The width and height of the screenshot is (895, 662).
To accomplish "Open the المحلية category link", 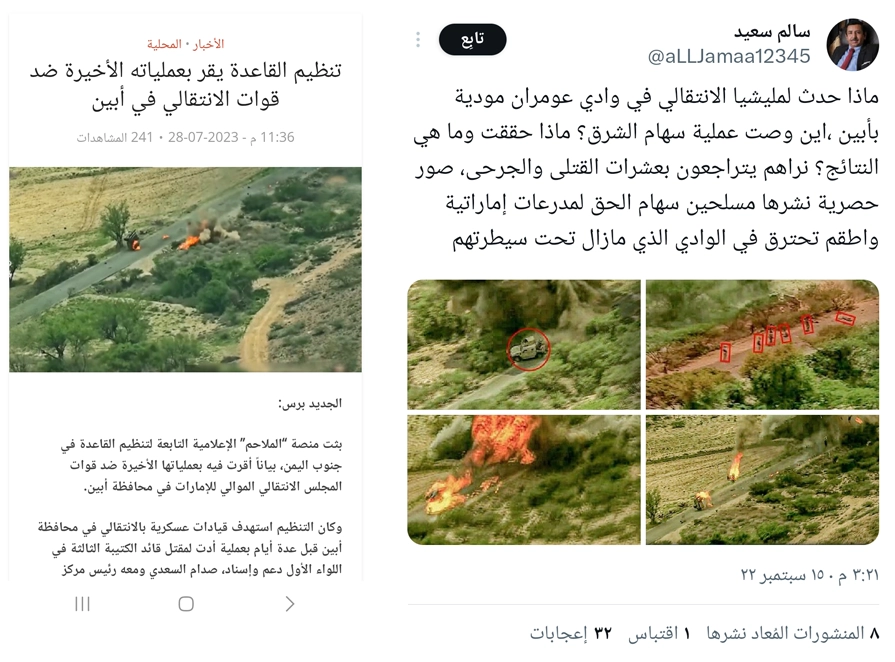I will (x=164, y=44).
